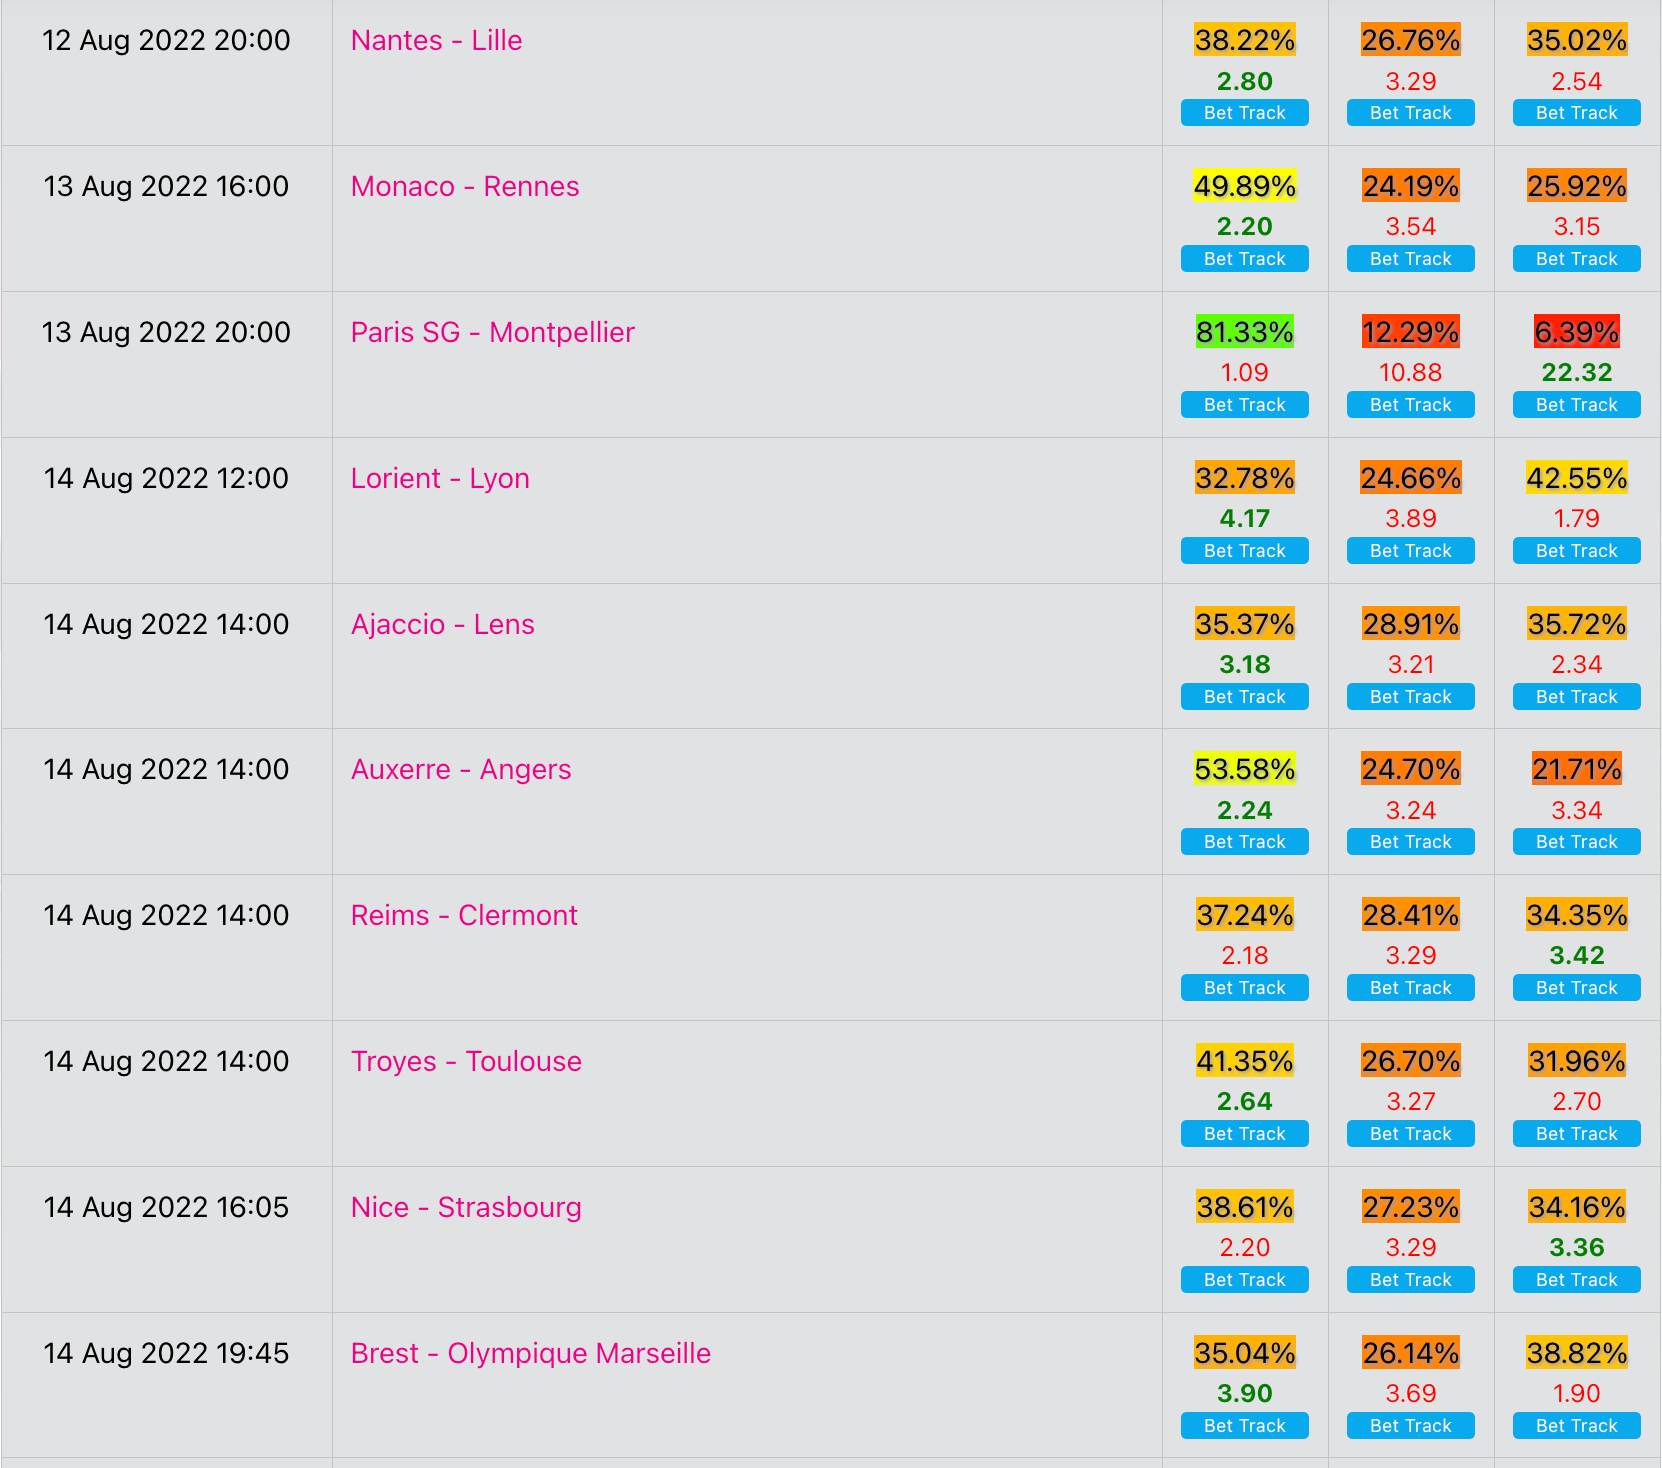Open the Auxerre - Angers match link
1662x1468 pixels.
click(x=461, y=770)
